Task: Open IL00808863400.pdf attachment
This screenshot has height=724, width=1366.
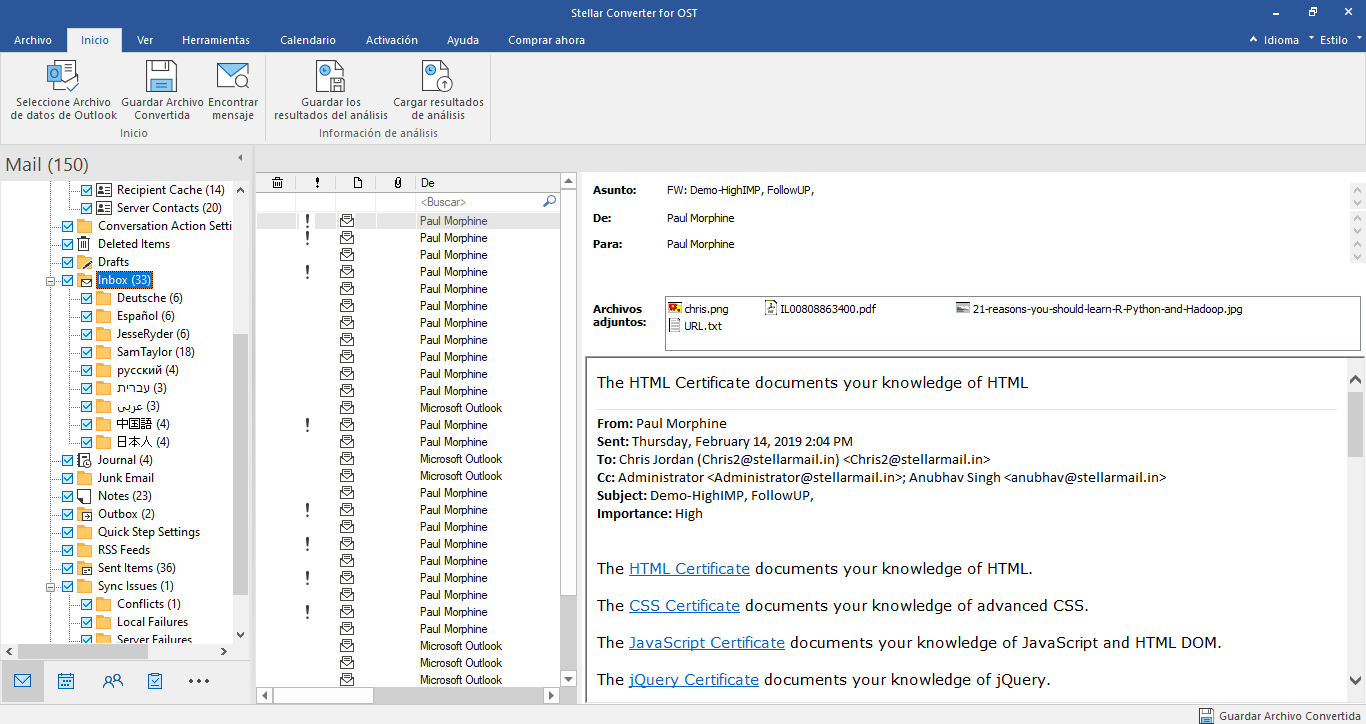Action: tap(820, 309)
